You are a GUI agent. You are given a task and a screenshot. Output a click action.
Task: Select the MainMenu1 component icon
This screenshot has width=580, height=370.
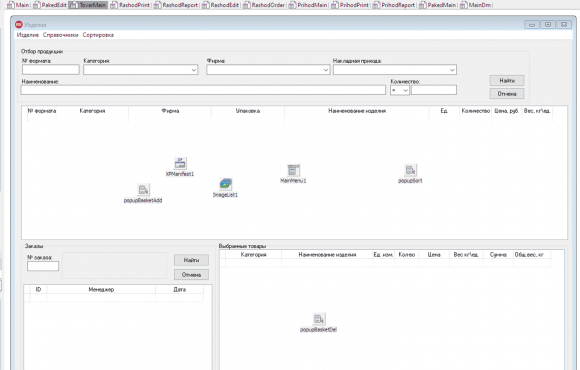293,170
